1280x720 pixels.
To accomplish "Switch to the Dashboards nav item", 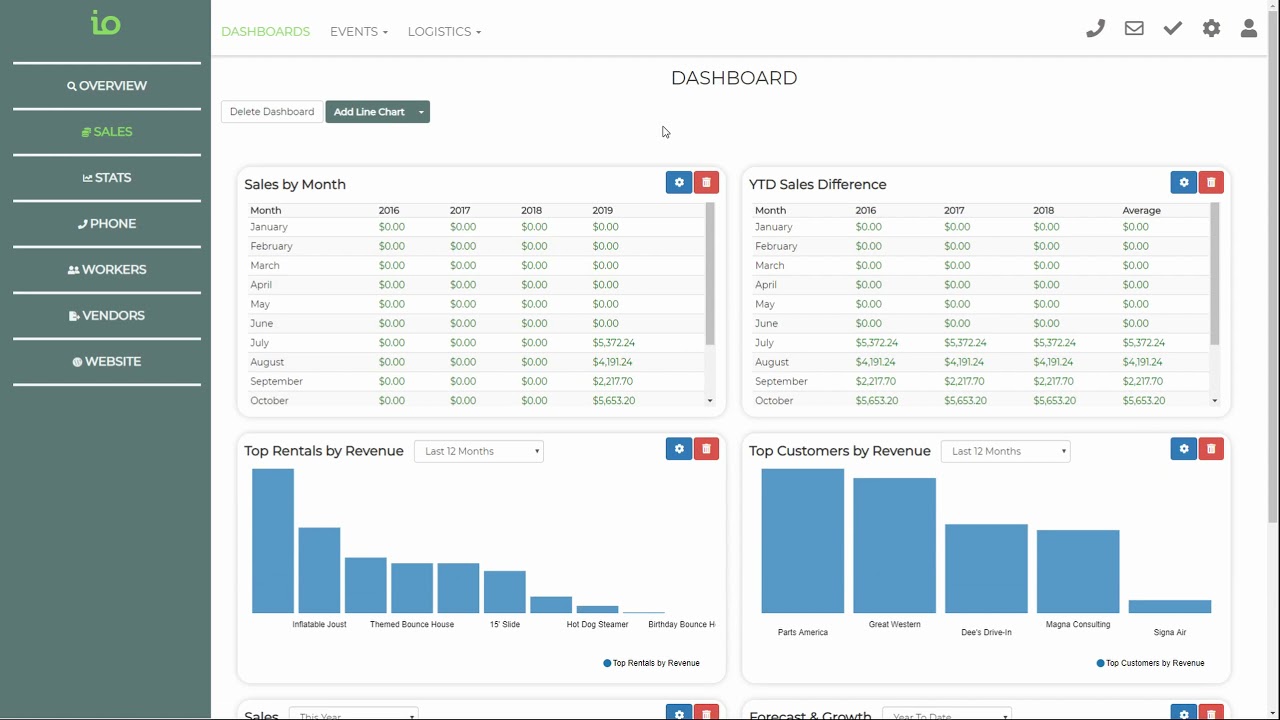I will pyautogui.click(x=265, y=32).
